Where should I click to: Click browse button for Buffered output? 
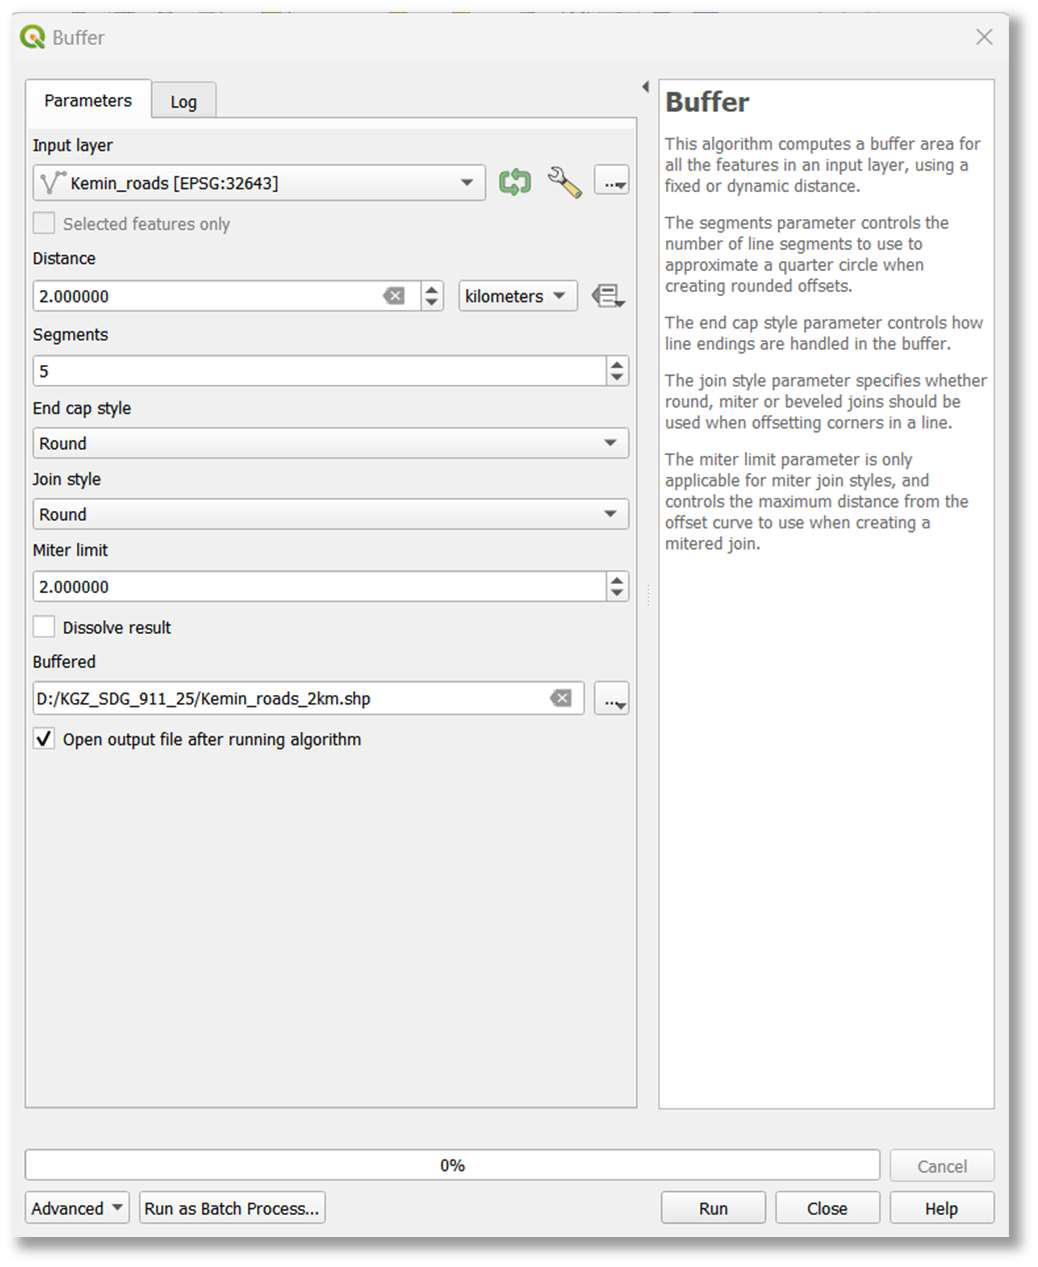click(x=611, y=699)
